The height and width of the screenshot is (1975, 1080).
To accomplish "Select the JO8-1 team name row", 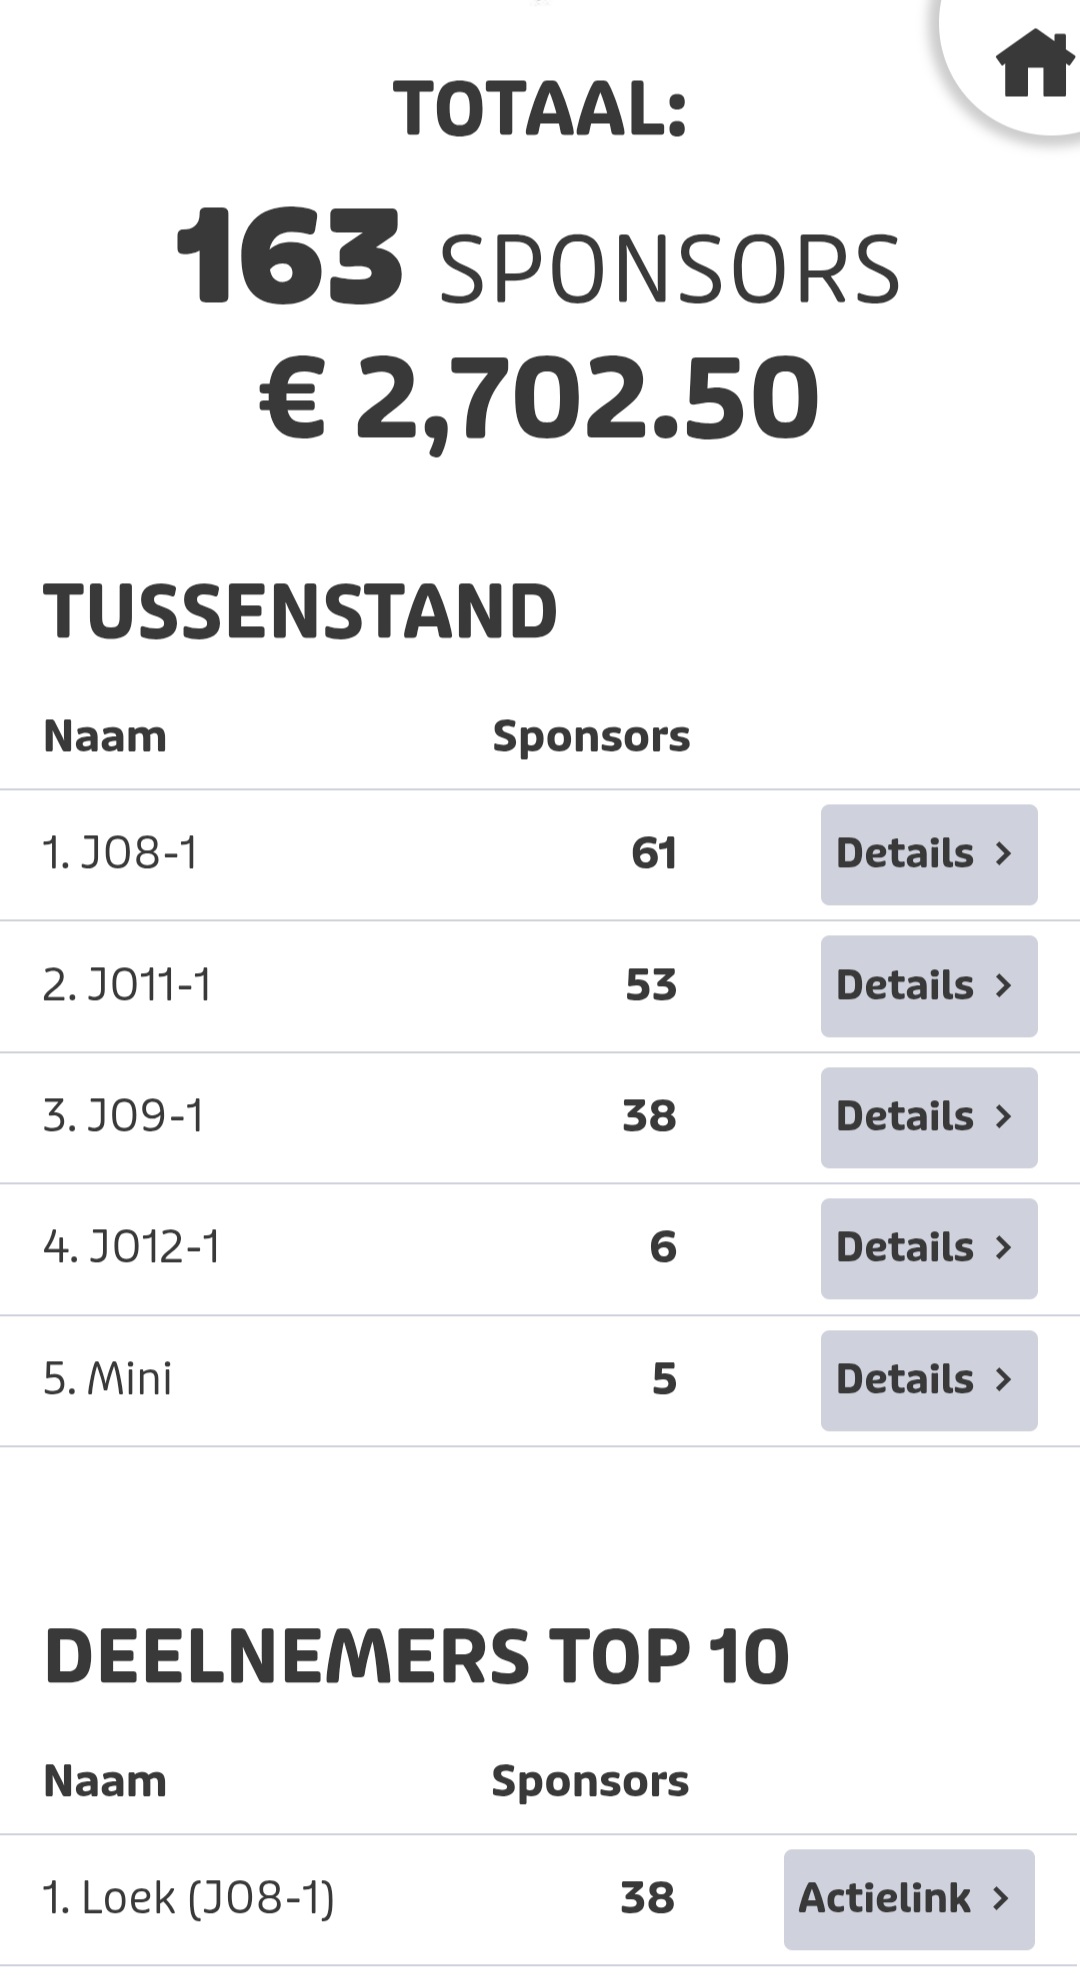I will (120, 854).
